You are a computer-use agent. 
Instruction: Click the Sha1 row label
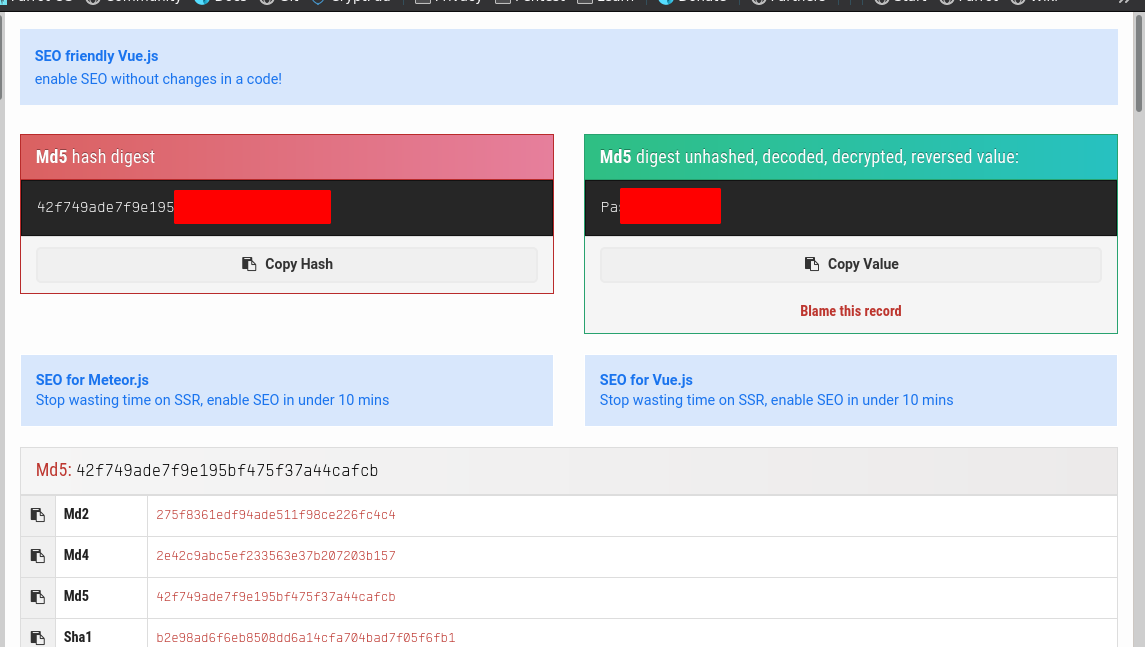click(x=78, y=637)
